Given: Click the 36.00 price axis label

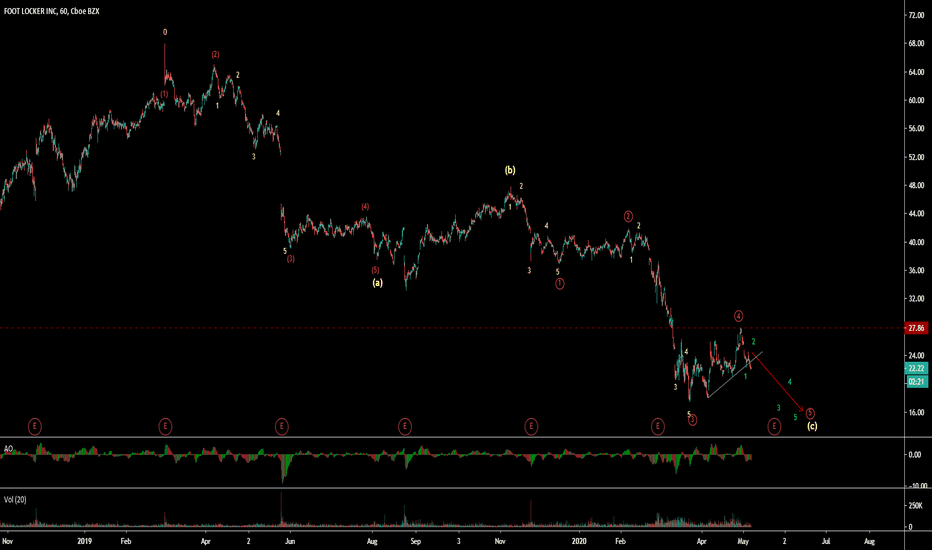Looking at the screenshot, I should pos(916,271).
